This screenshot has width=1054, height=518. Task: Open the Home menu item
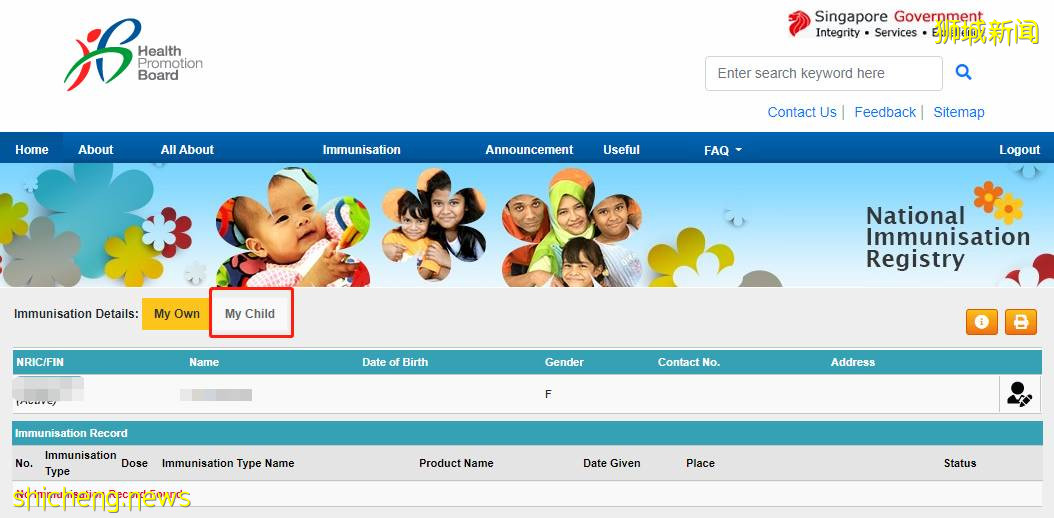[x=32, y=150]
